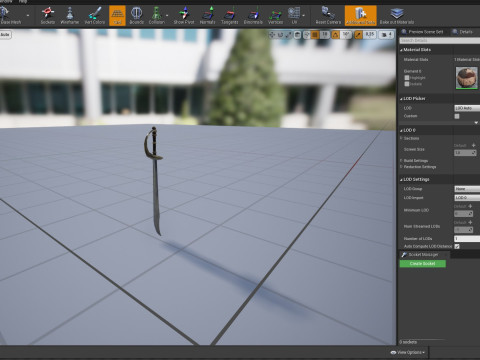Viewport: 480px width, 360px height.
Task: Open the scale snap value 0.25
Action: tap(370, 35)
